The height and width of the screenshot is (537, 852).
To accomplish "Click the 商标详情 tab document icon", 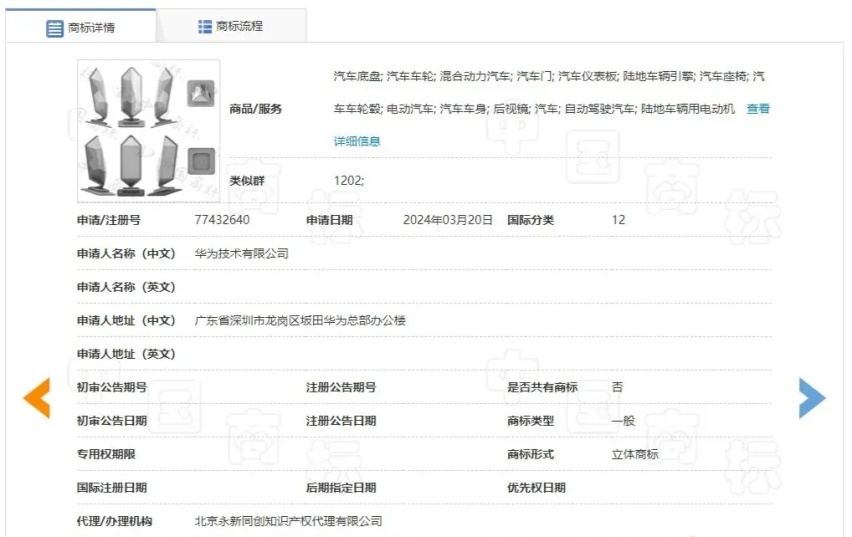I will [x=54, y=28].
